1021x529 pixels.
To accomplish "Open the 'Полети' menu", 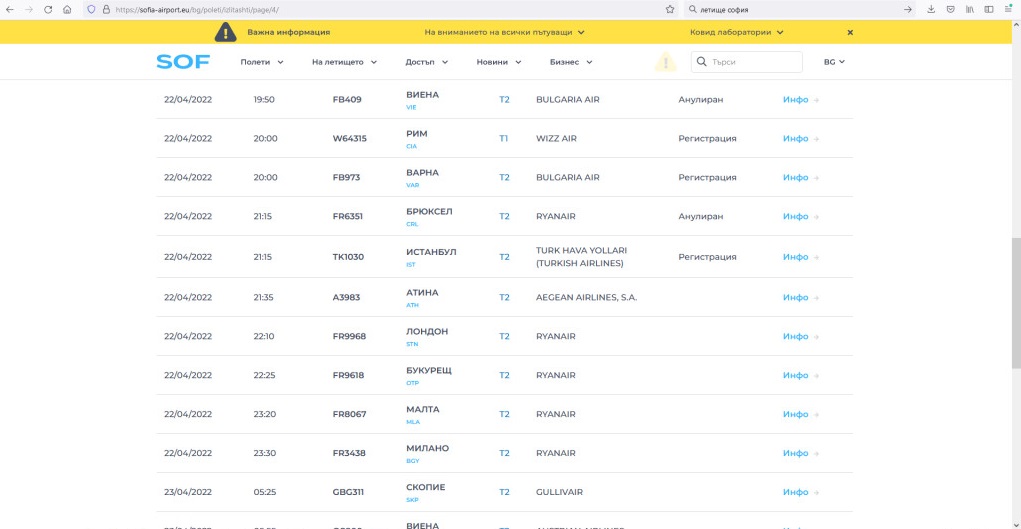I will tap(262, 62).
